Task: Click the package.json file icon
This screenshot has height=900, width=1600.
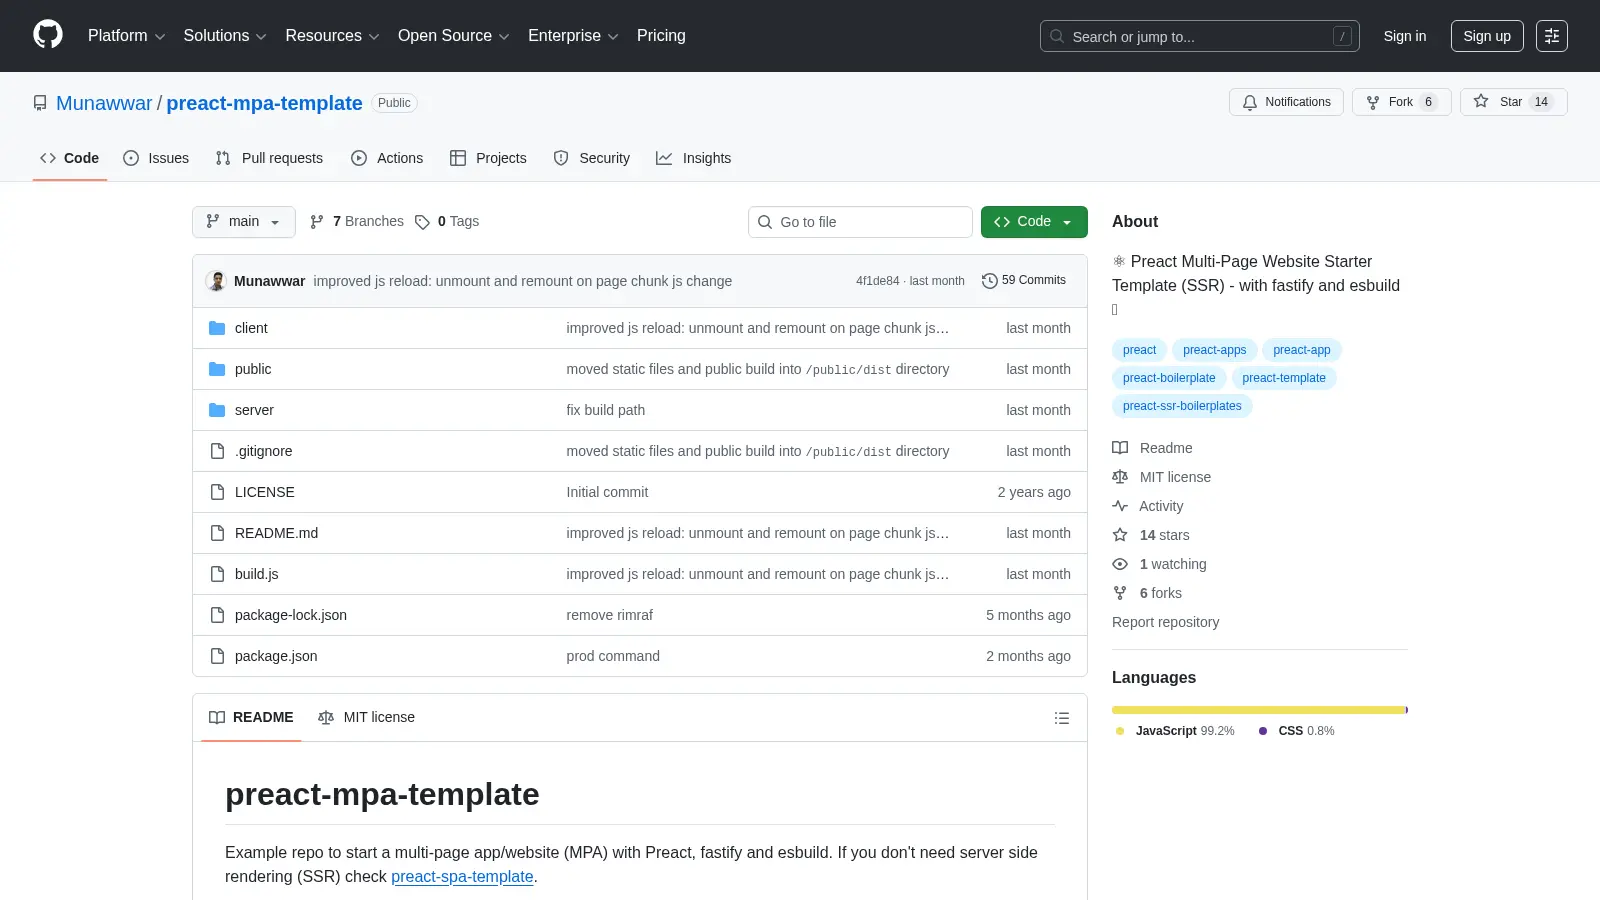Action: [217, 656]
